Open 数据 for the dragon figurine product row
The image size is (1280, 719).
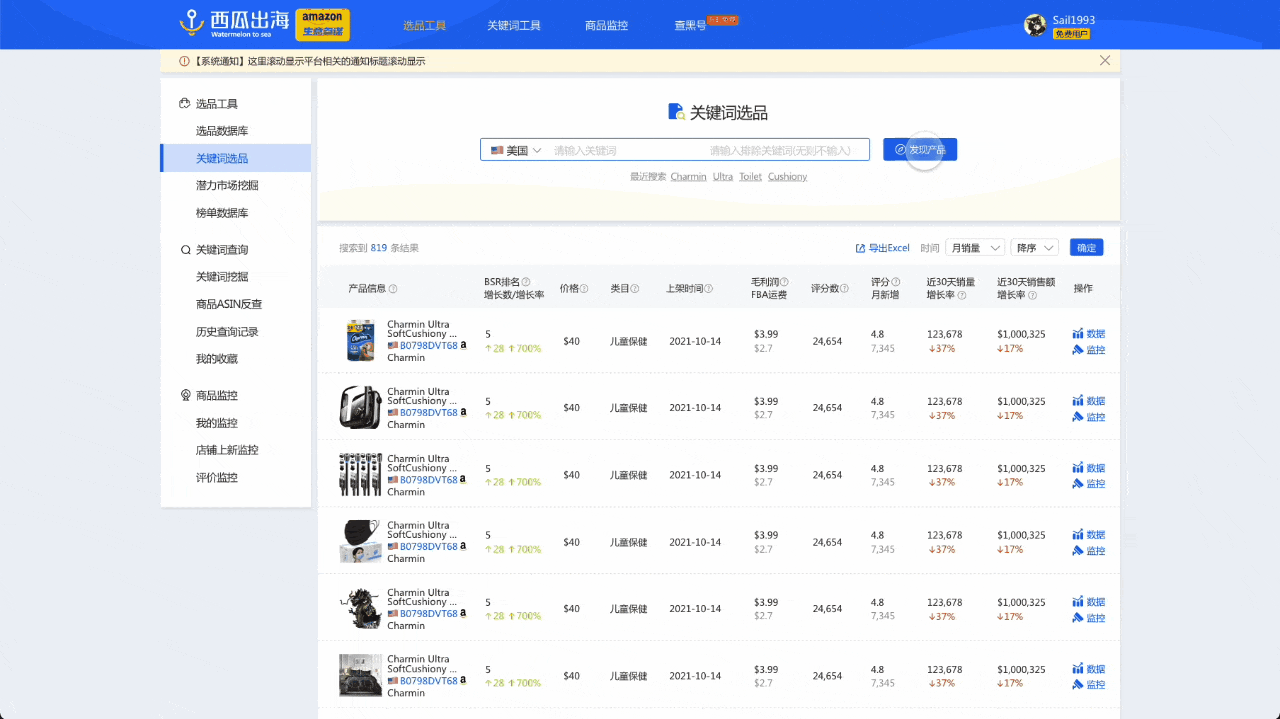tap(1088, 602)
